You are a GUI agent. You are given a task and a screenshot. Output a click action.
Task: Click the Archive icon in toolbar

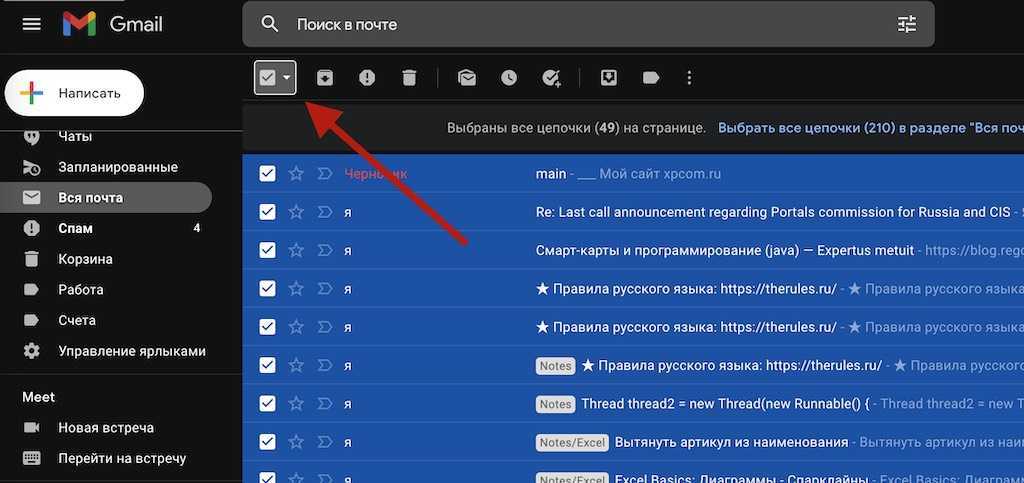tap(324, 78)
